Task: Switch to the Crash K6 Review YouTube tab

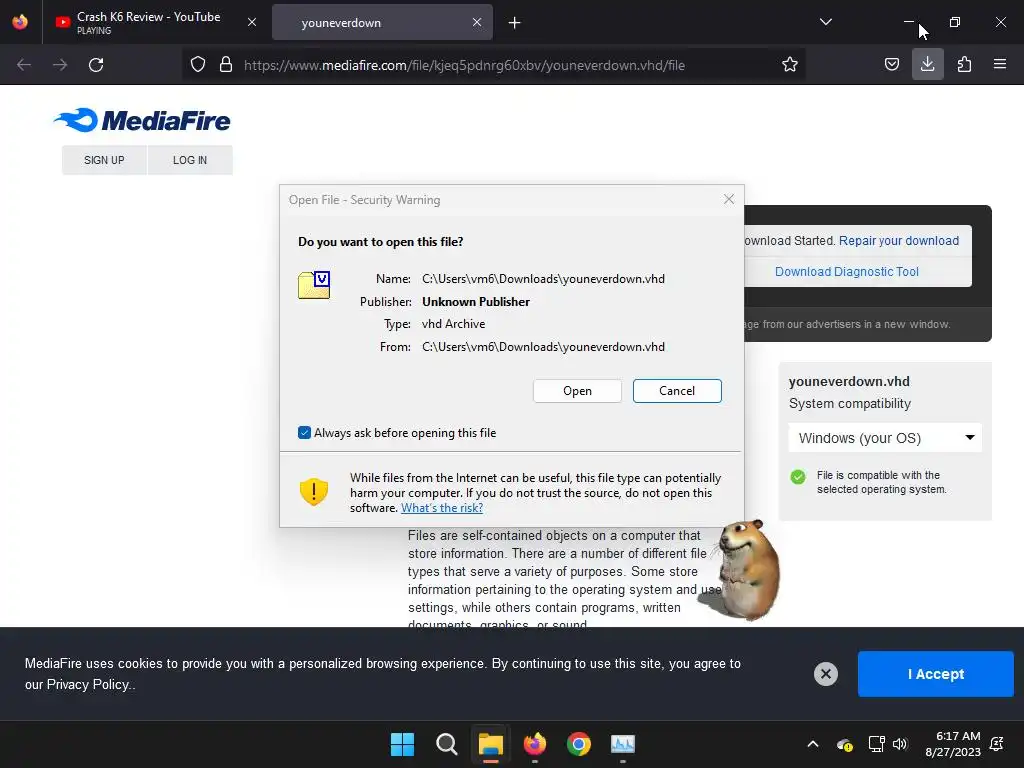Action: (149, 22)
